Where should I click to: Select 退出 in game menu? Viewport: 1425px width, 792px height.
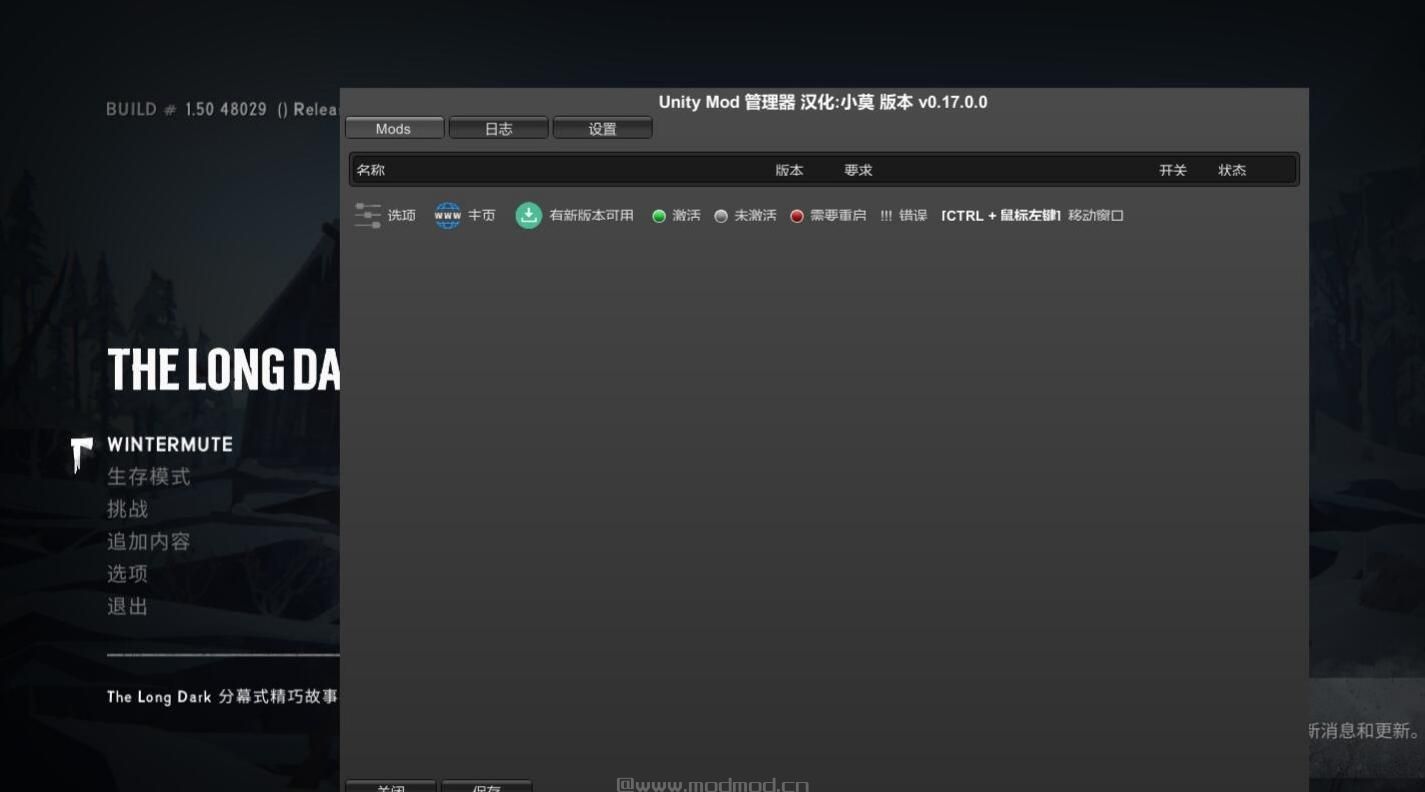point(127,606)
